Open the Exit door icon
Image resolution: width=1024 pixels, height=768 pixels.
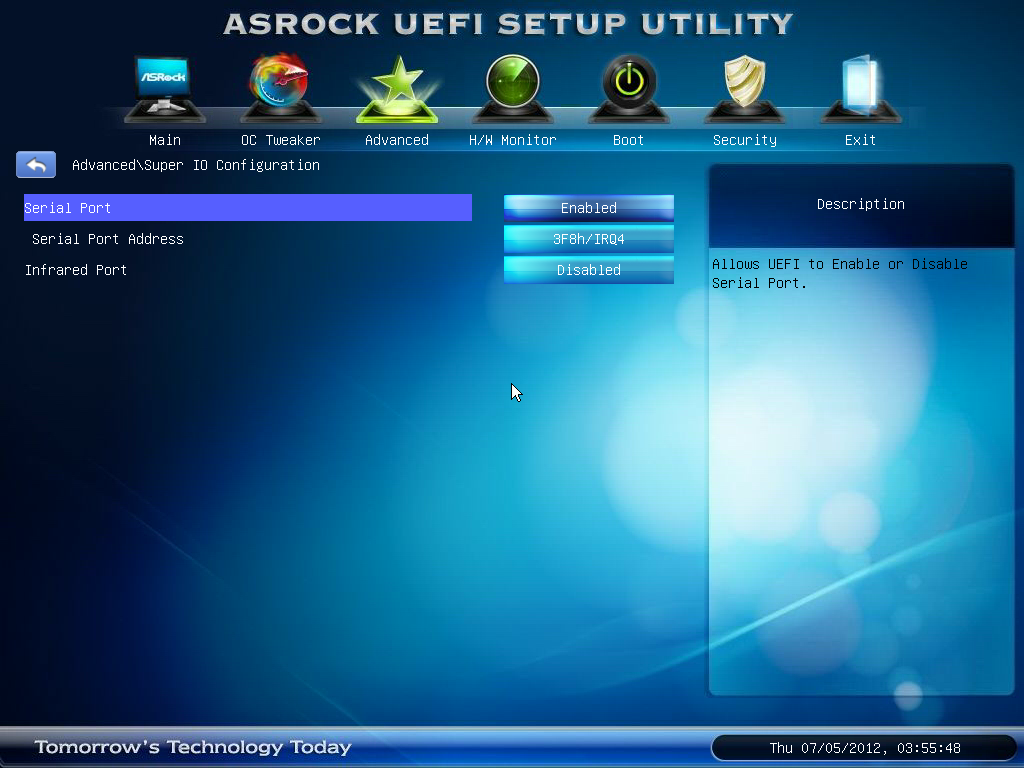click(x=861, y=89)
